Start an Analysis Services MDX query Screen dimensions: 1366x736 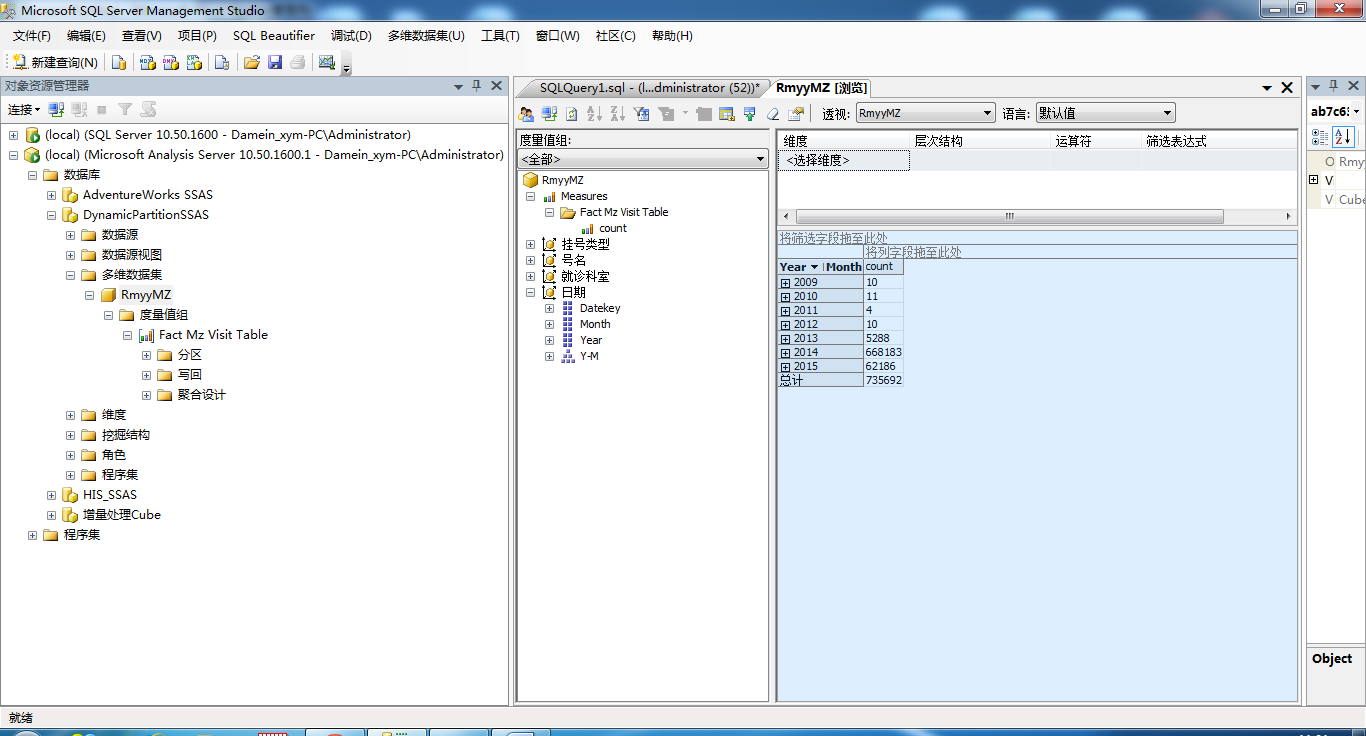coord(147,62)
